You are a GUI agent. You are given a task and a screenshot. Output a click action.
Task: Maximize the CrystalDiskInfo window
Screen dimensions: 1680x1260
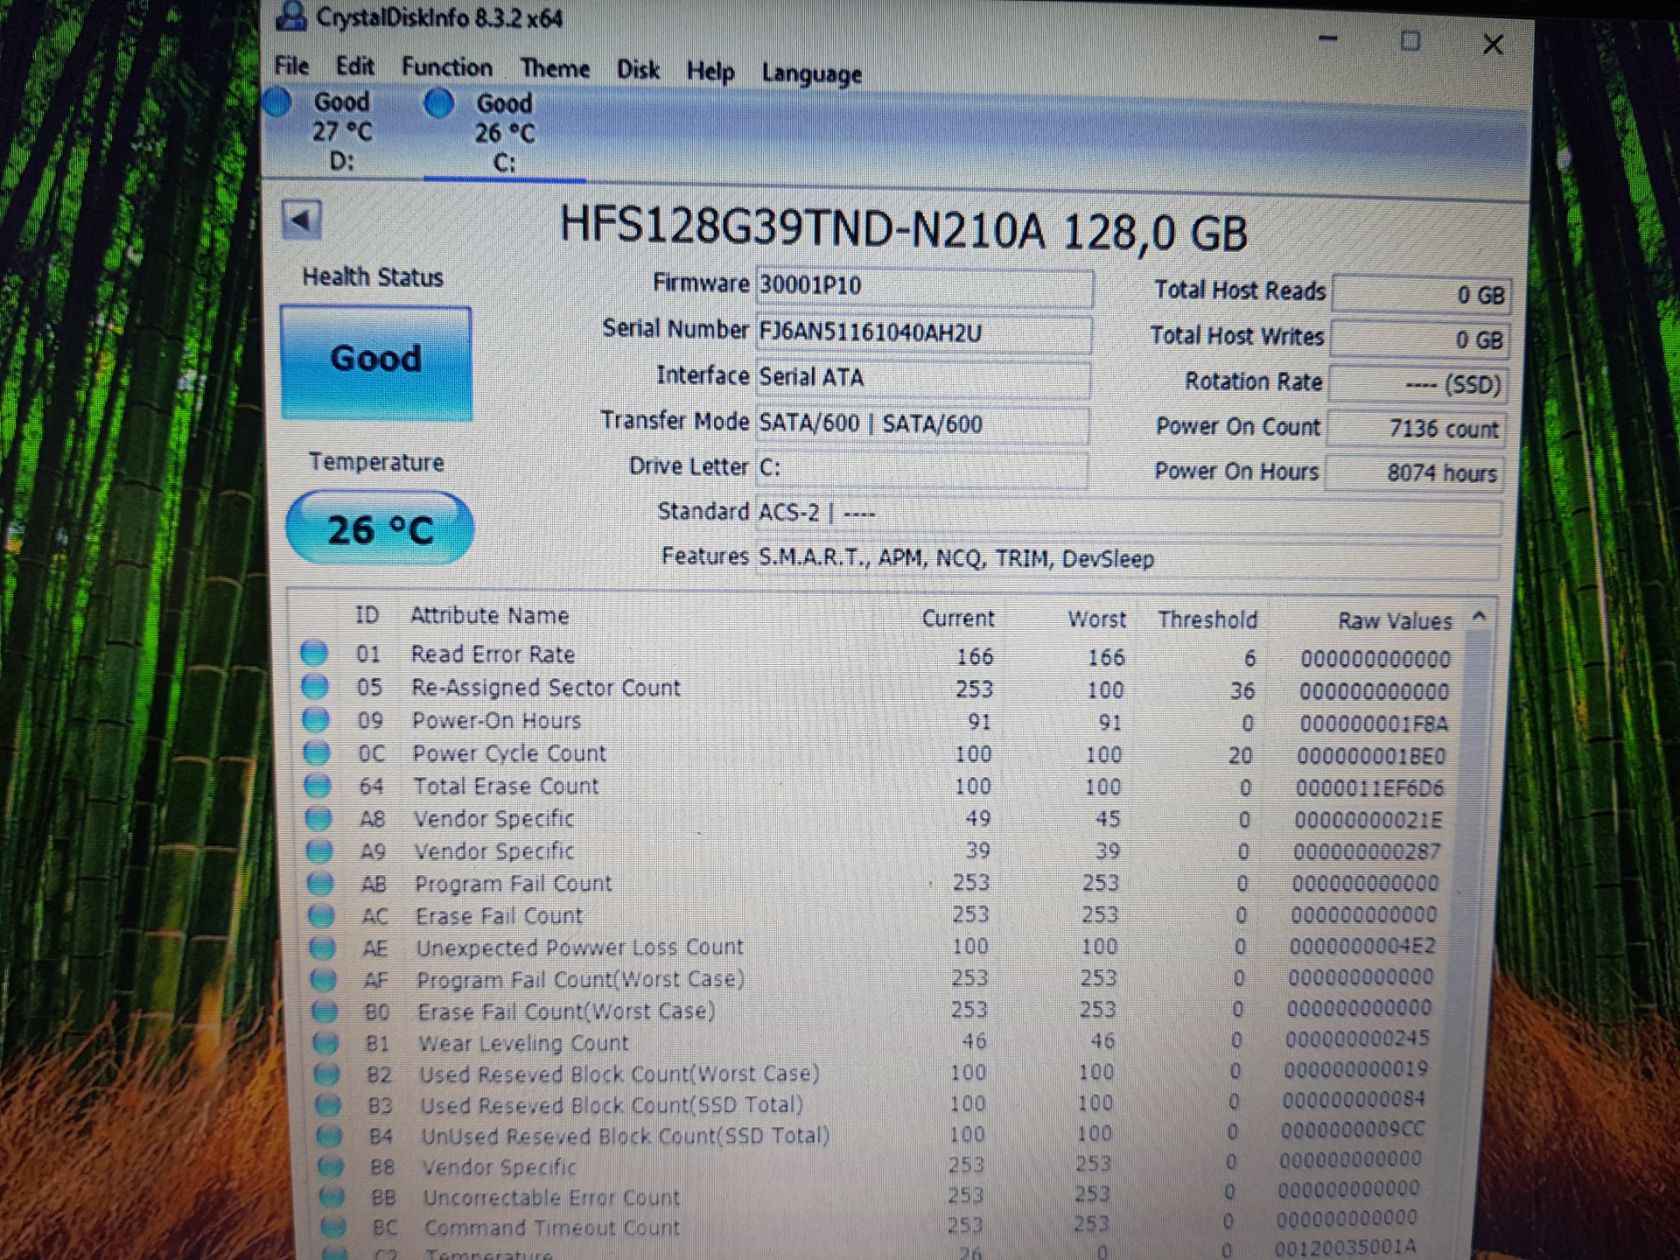click(1410, 41)
